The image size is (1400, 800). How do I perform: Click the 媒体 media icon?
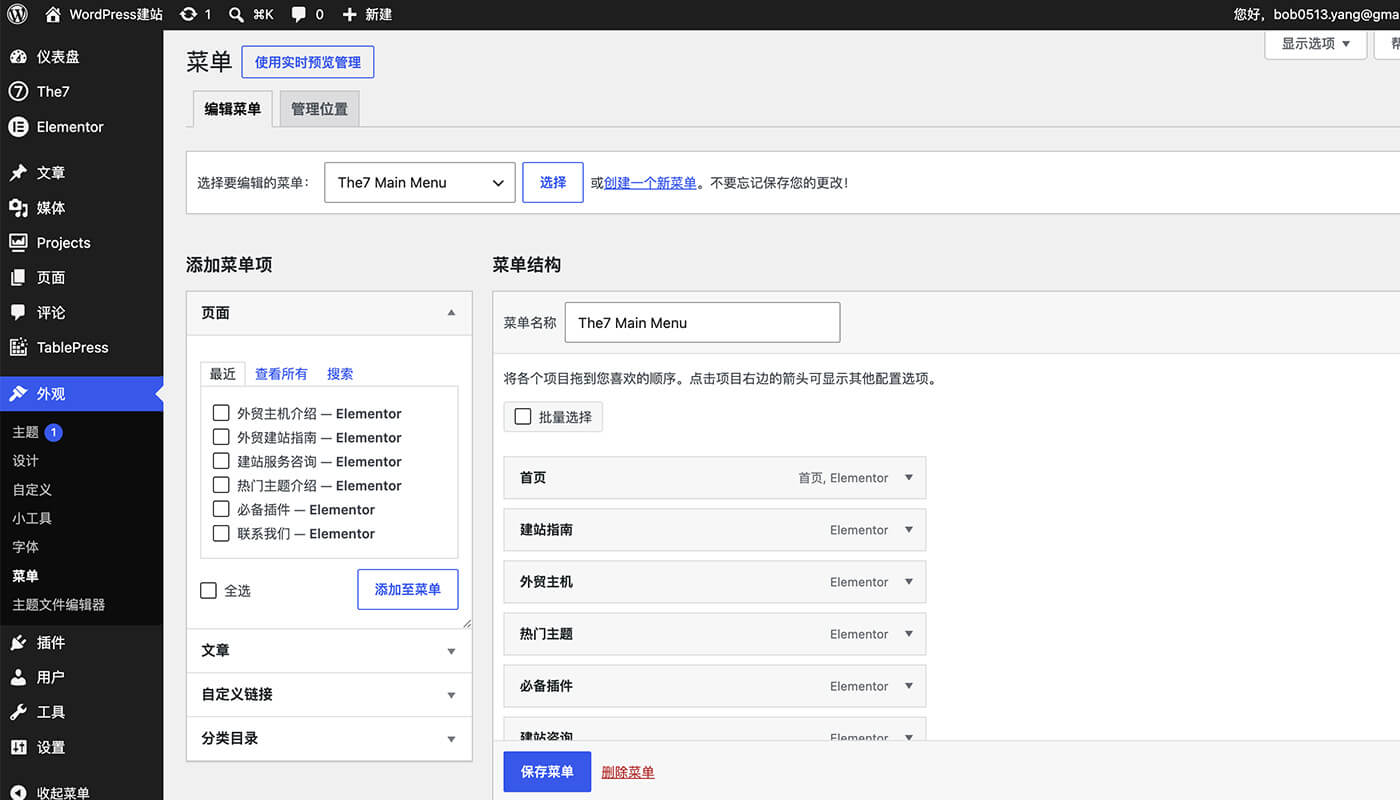(x=18, y=208)
